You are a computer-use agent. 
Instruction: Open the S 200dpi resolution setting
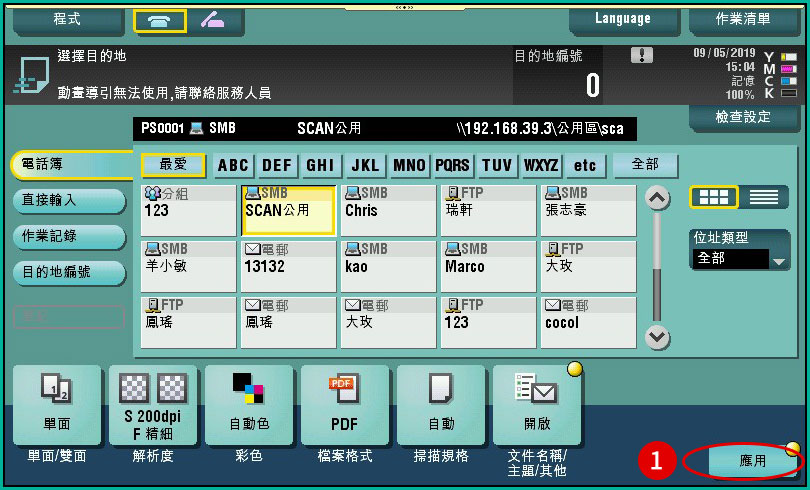(x=153, y=405)
